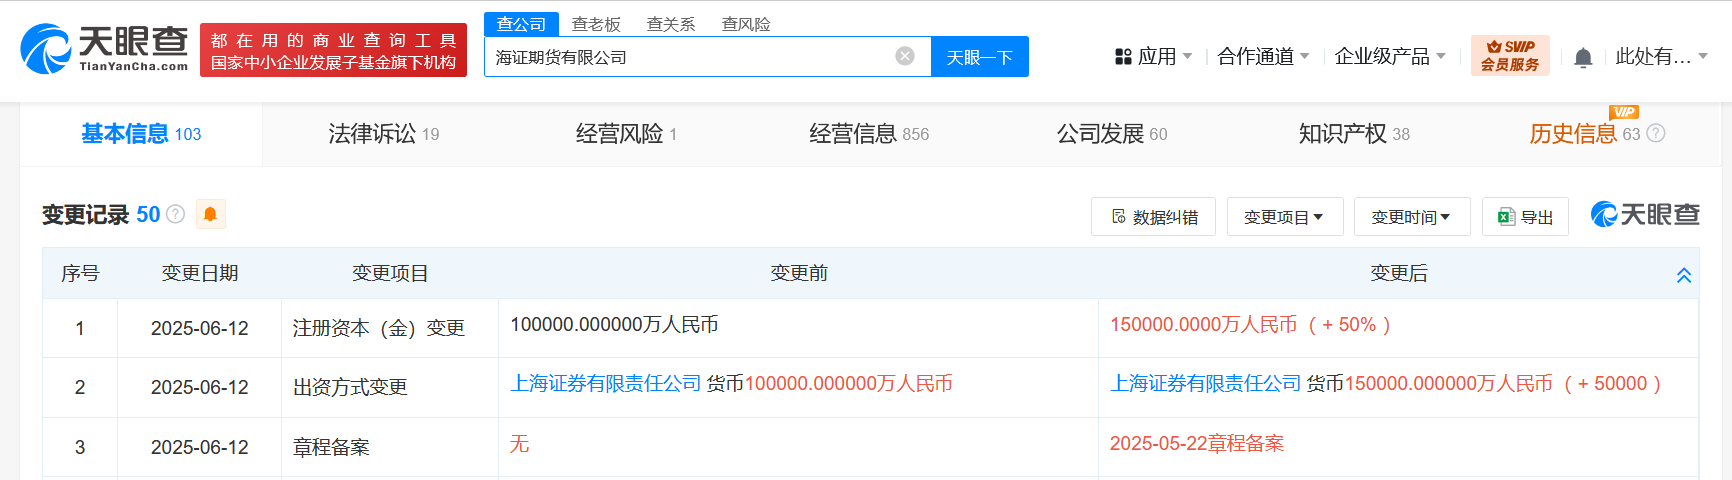Click the 变更前 column header
The height and width of the screenshot is (480, 1732).
(799, 273)
